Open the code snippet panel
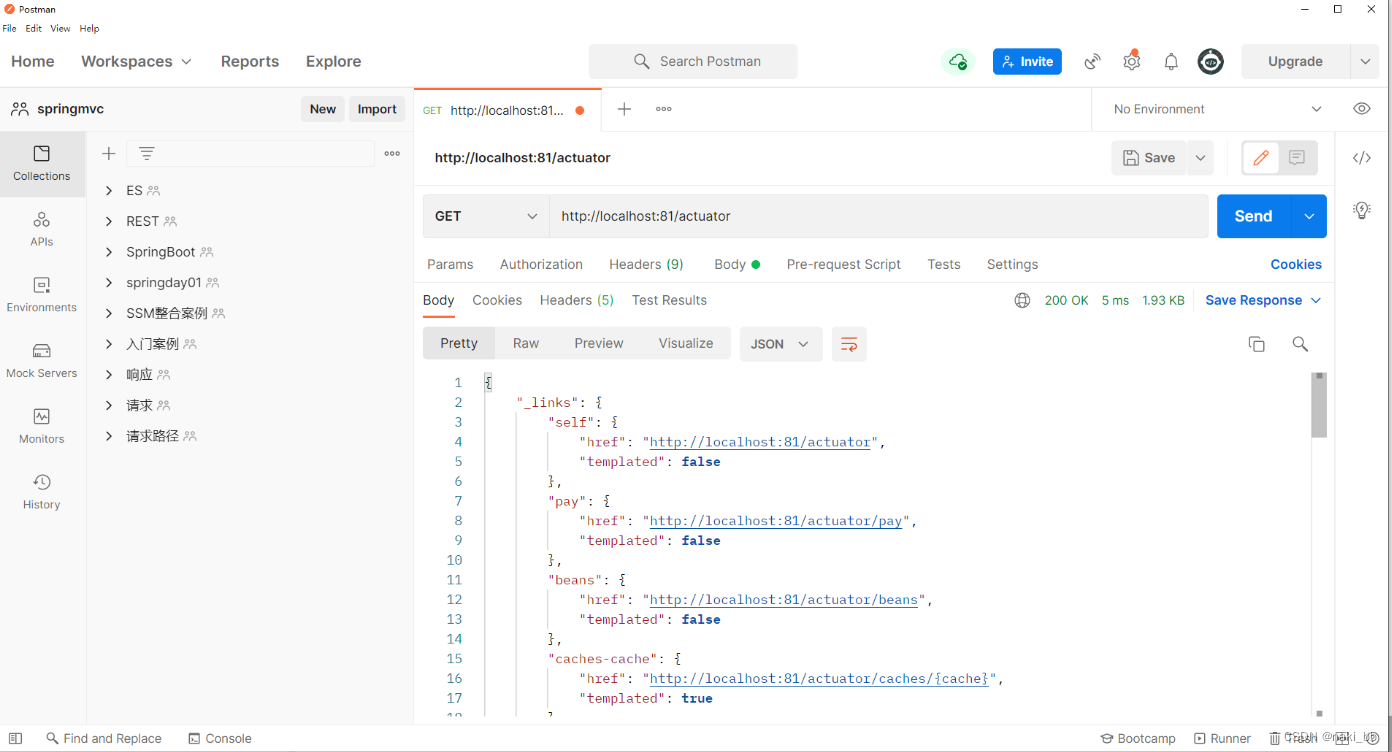This screenshot has width=1392, height=752. pos(1360,157)
